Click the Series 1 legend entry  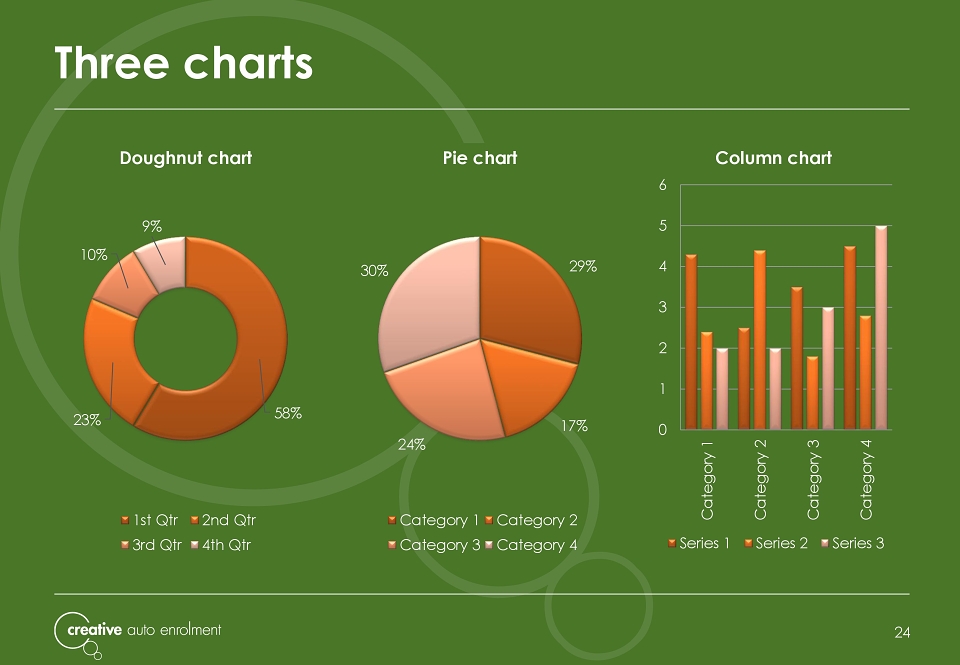pos(699,543)
